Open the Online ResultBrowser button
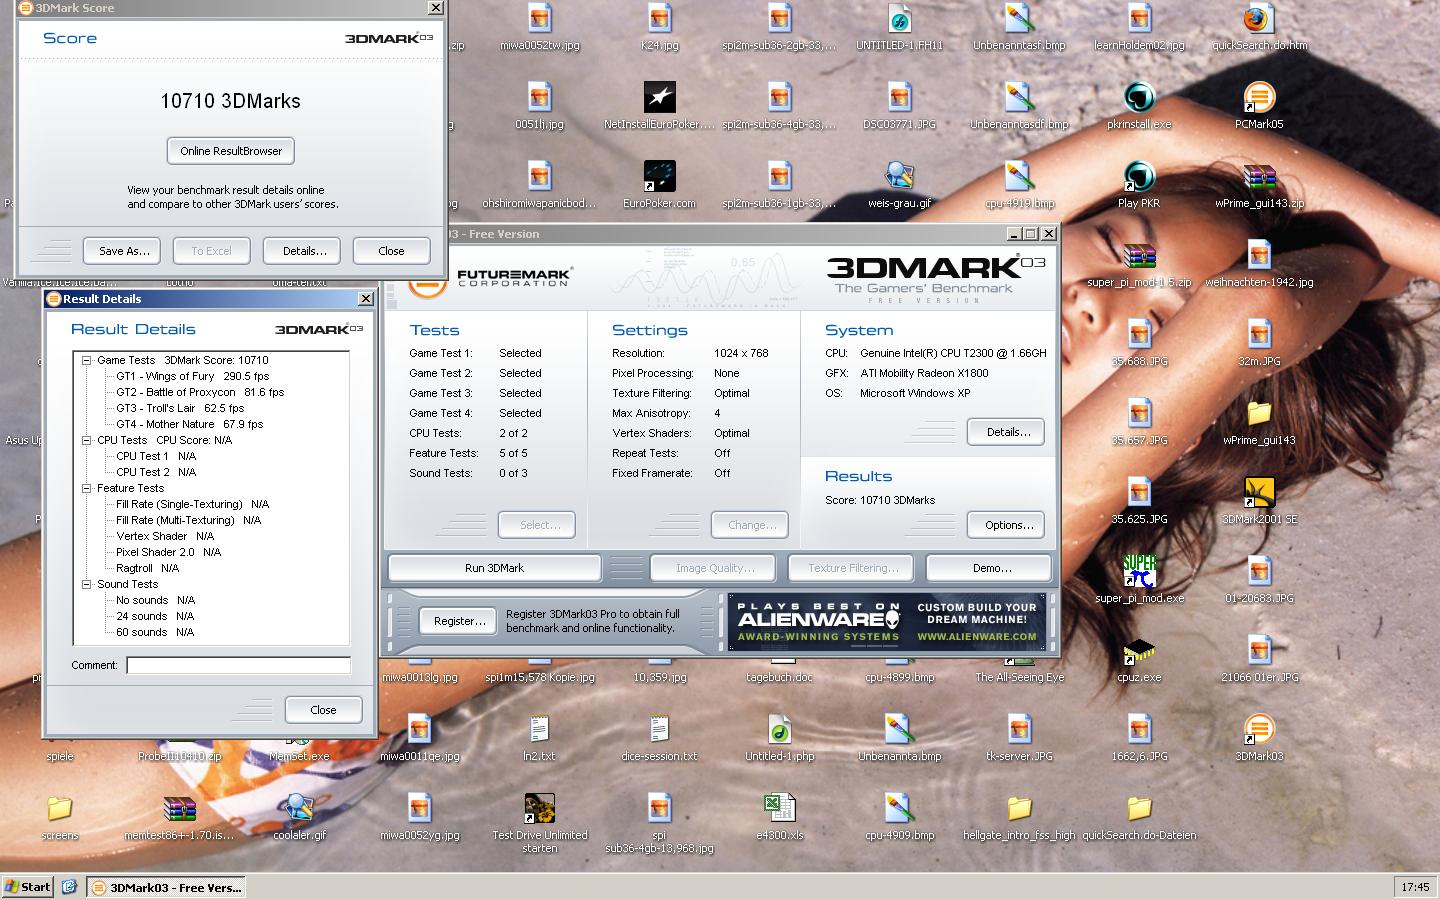1440x900 pixels. (231, 151)
